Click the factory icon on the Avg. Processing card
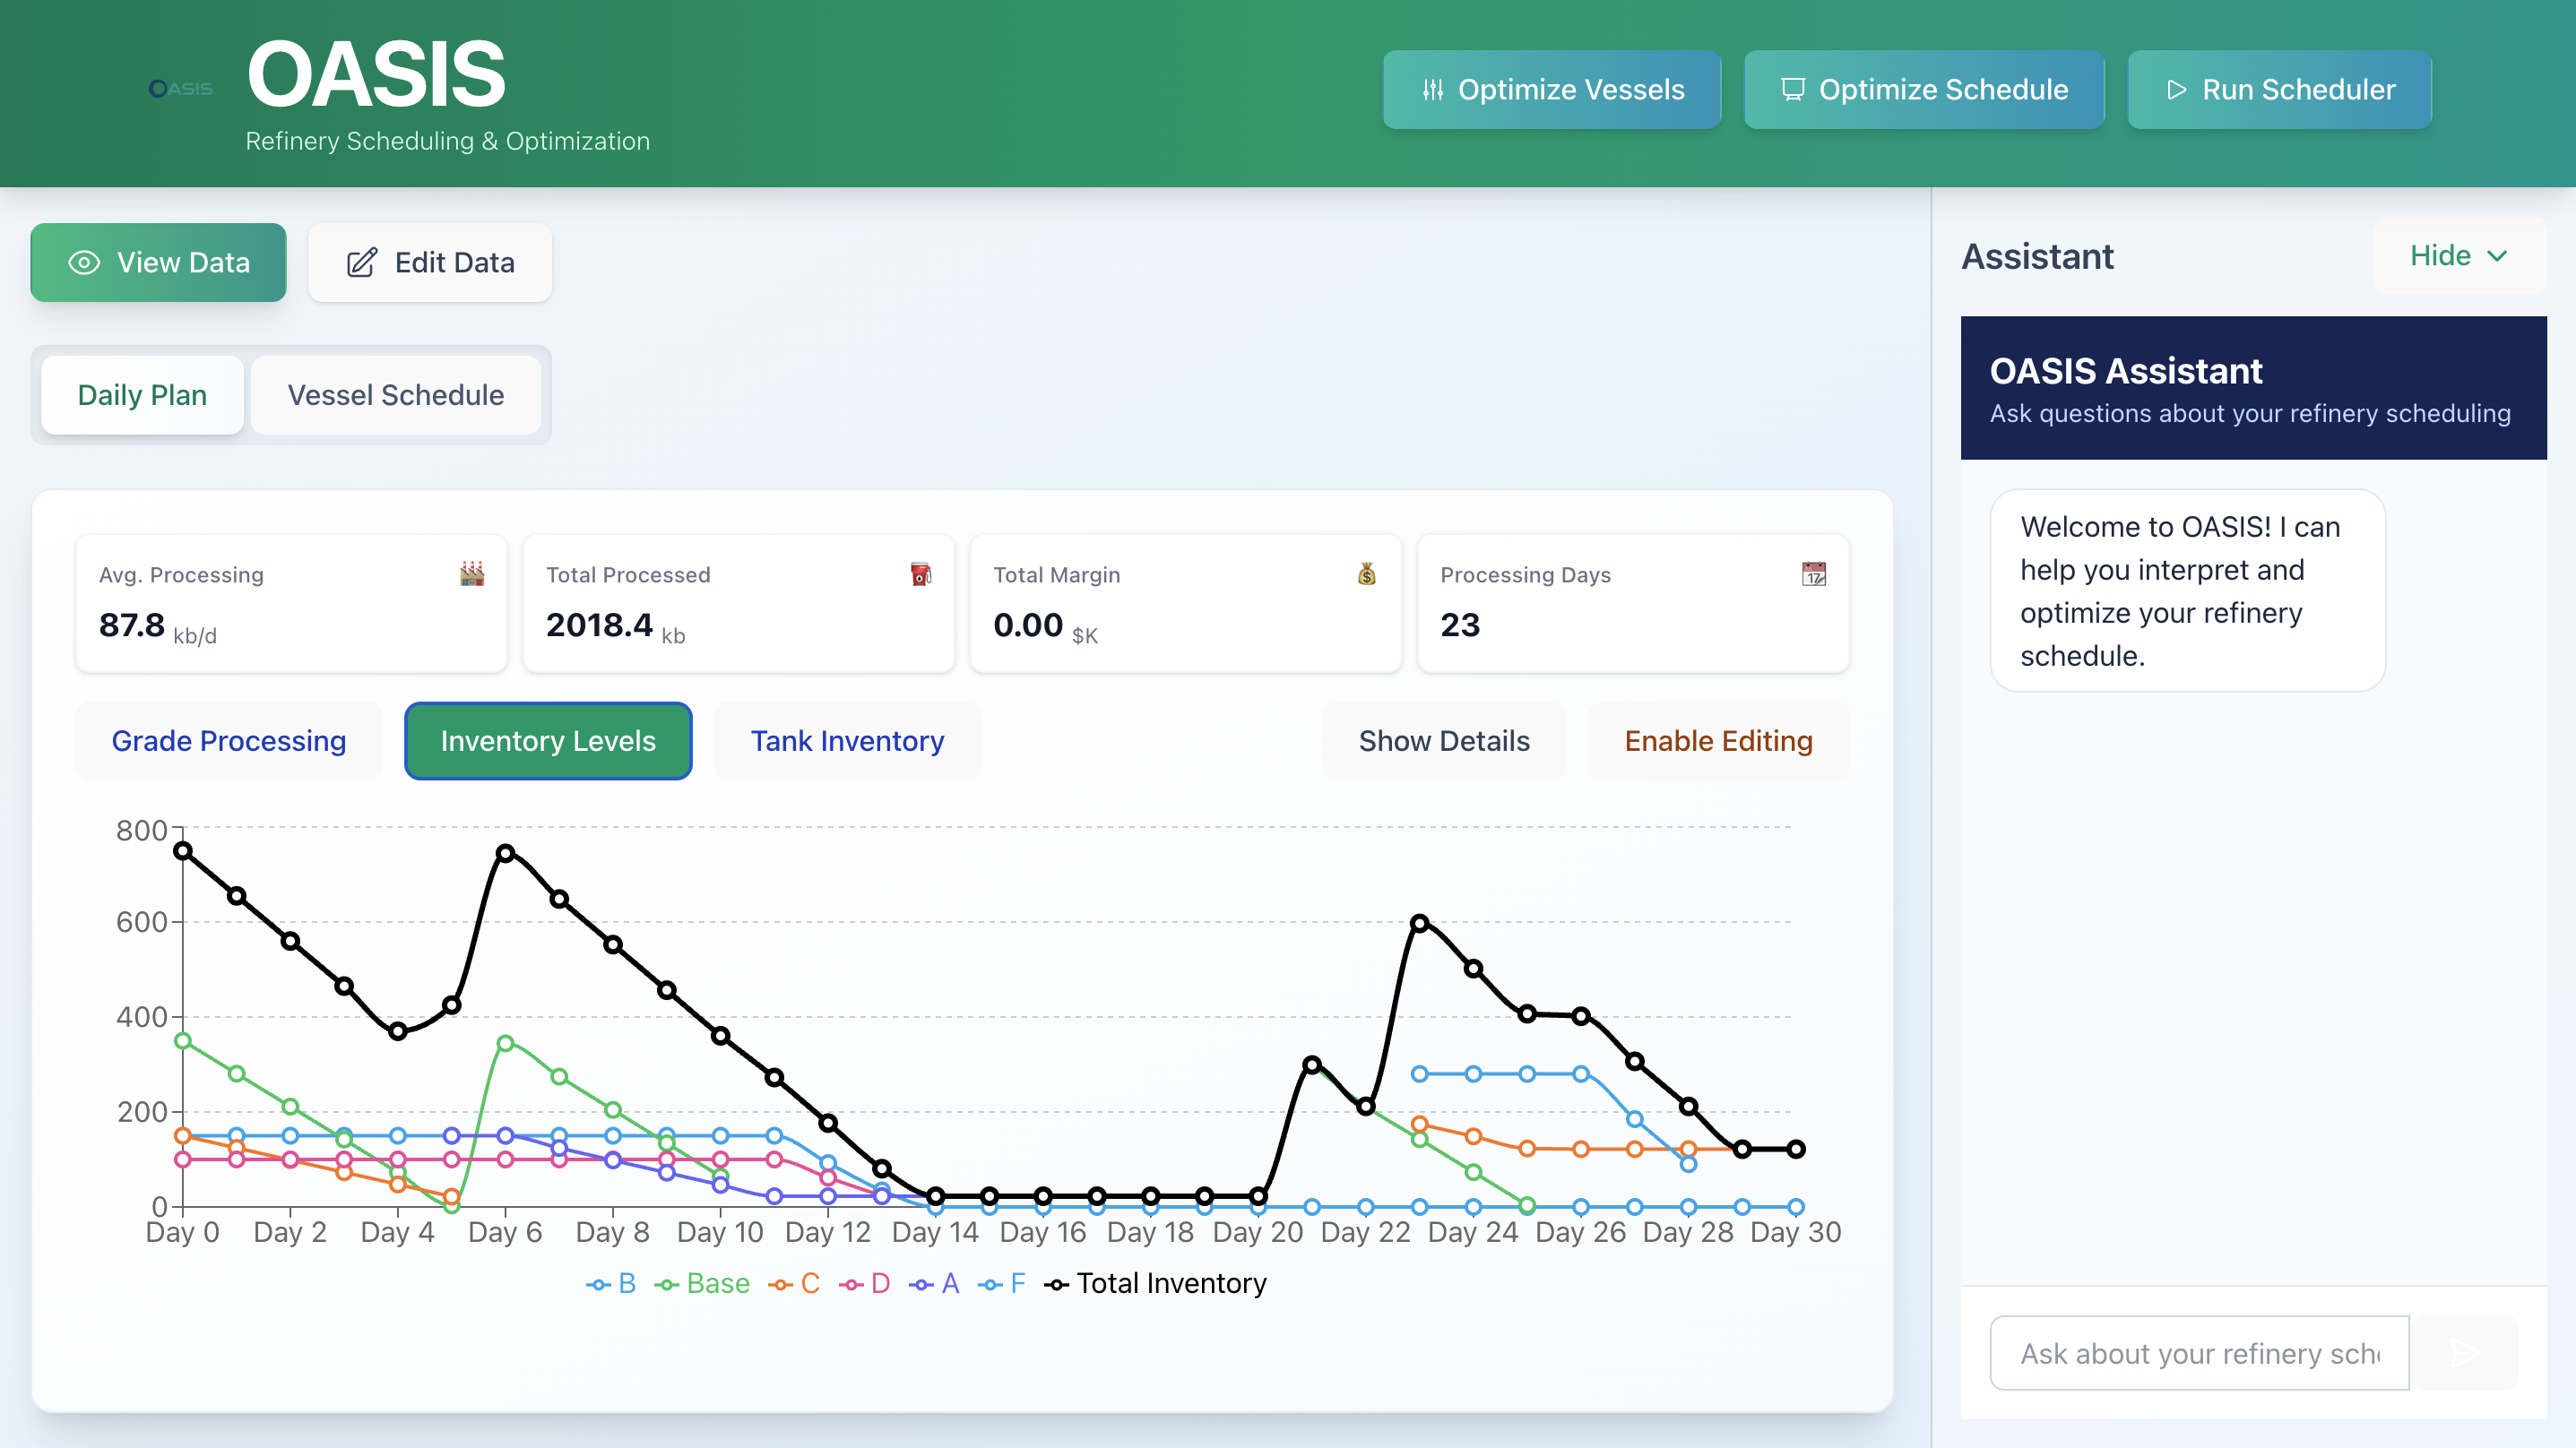 pyautogui.click(x=472, y=574)
